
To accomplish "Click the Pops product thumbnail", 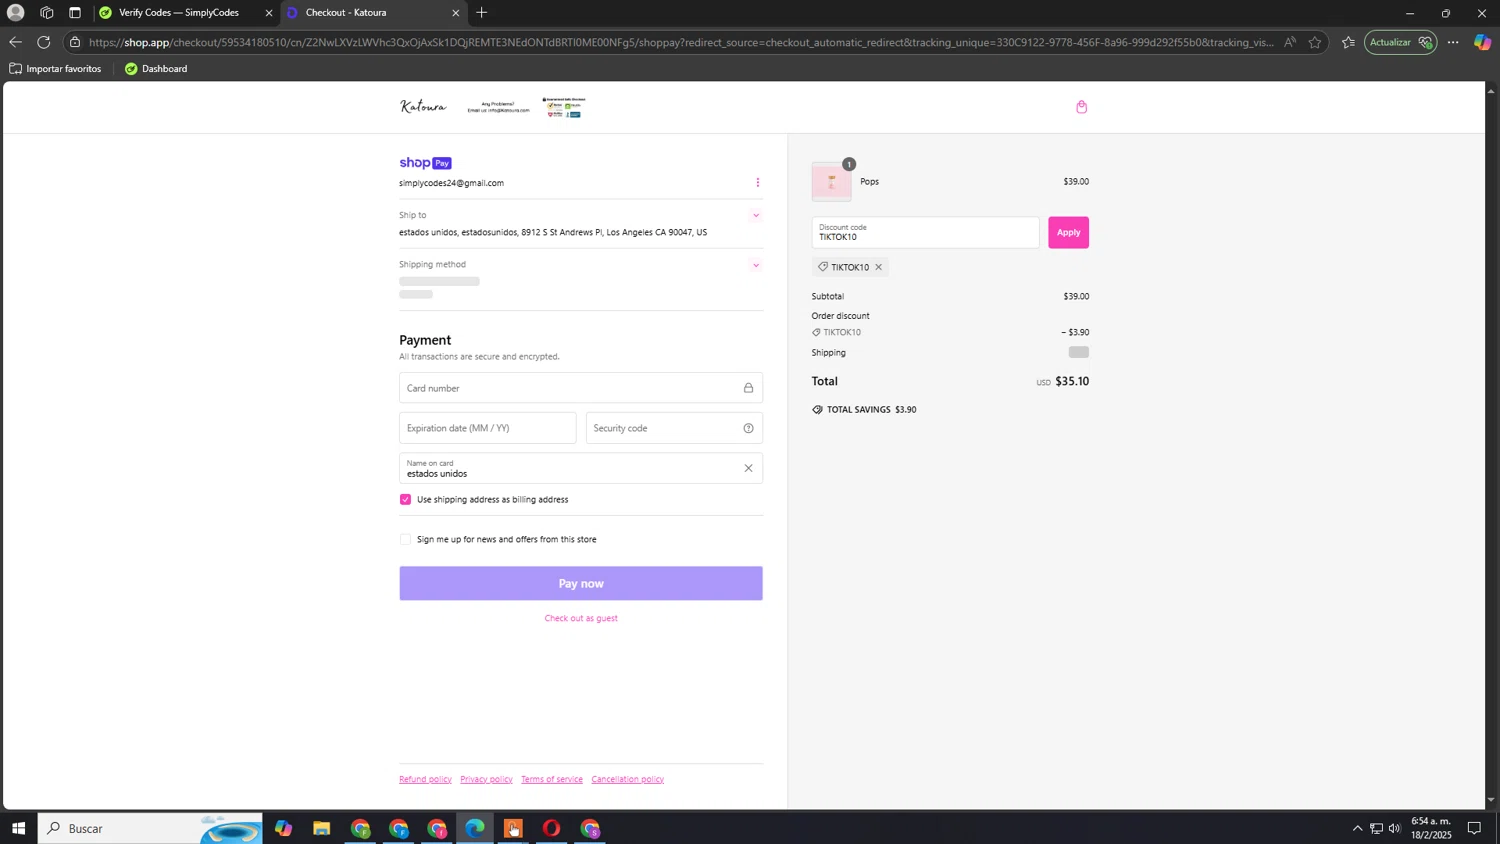I will click(x=831, y=182).
